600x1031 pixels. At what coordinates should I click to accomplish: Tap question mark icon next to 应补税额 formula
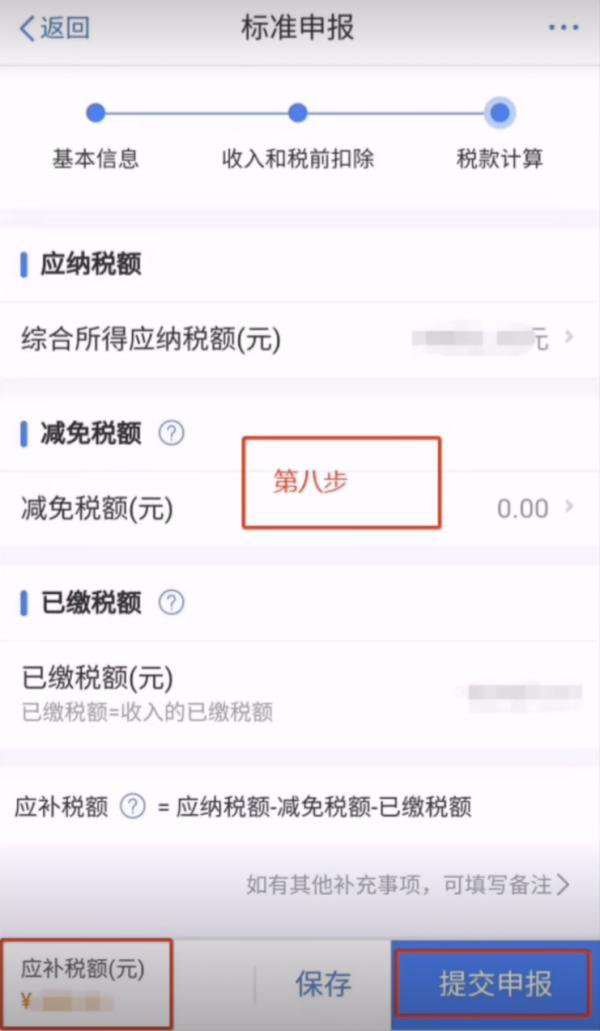pos(133,806)
